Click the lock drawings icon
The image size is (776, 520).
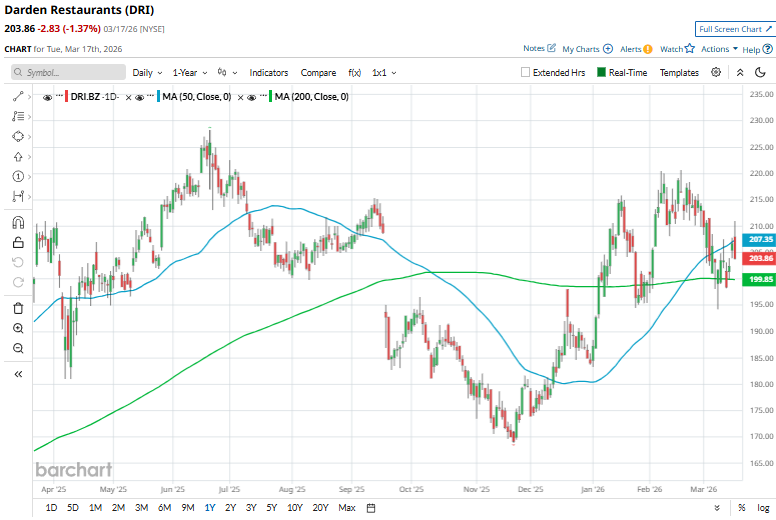[x=18, y=242]
